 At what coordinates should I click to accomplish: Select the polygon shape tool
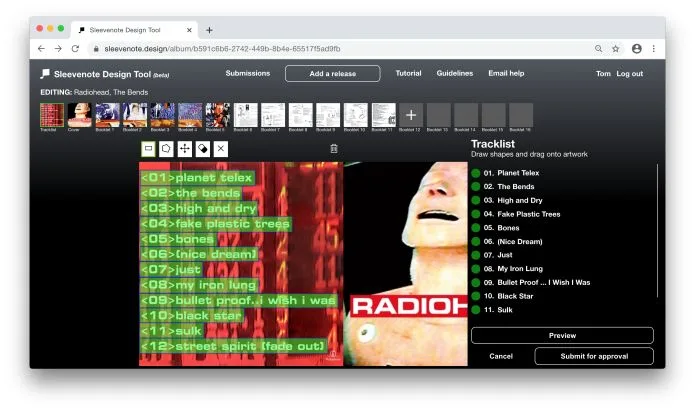click(167, 148)
